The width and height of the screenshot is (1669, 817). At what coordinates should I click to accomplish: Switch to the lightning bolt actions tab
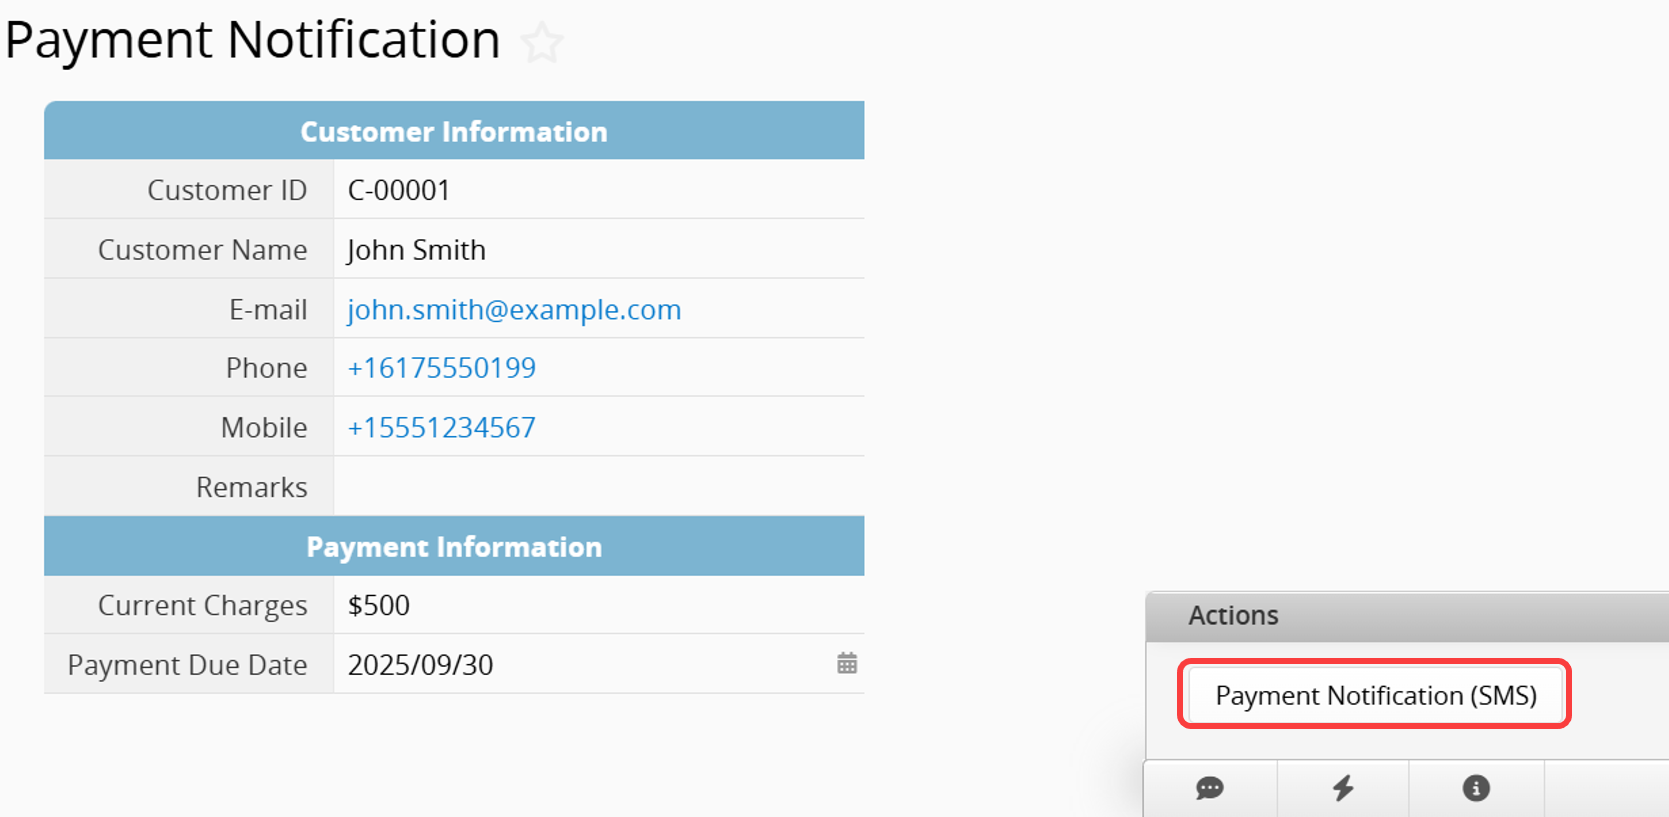click(1343, 788)
